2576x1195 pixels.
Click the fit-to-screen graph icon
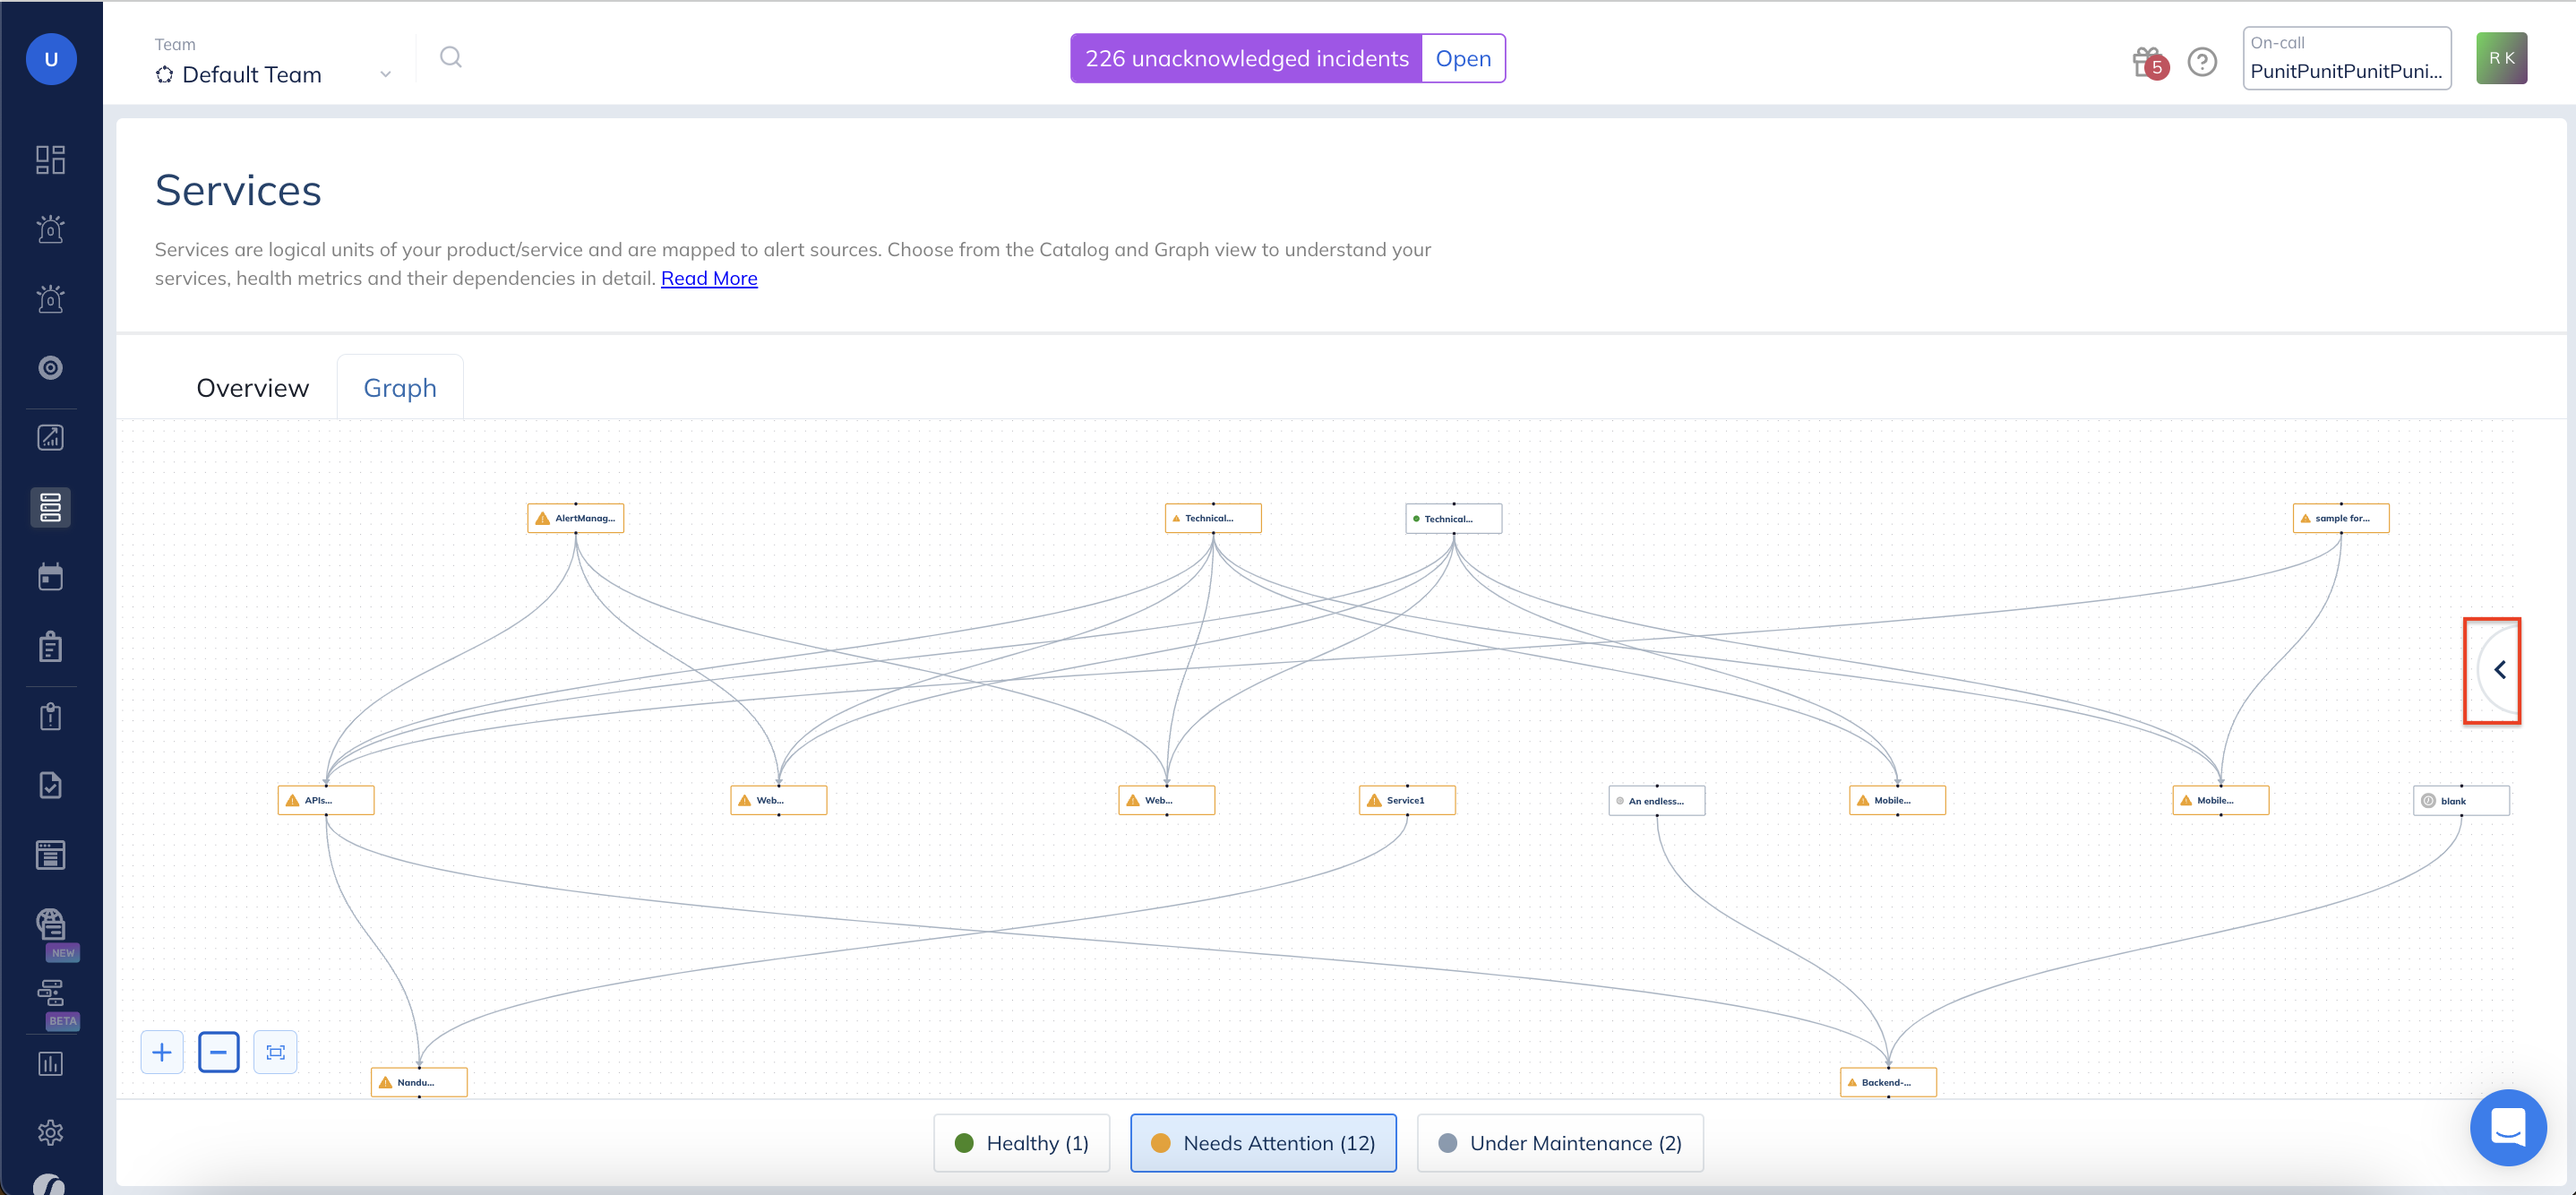pos(275,1052)
